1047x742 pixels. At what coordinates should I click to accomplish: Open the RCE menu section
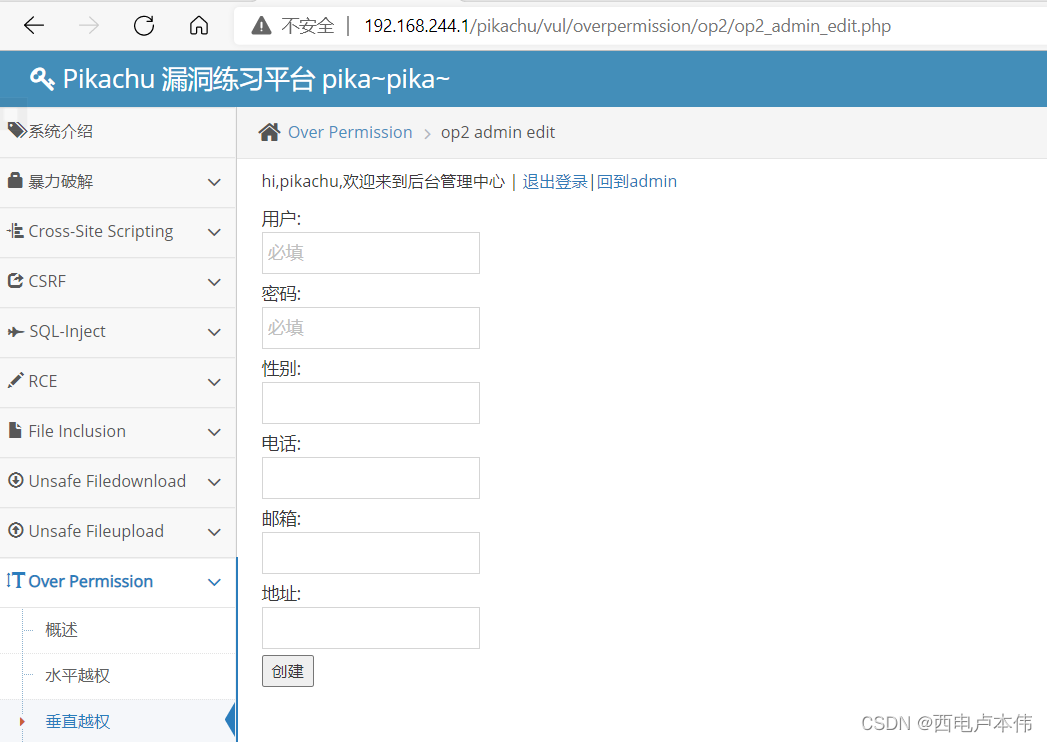point(118,382)
